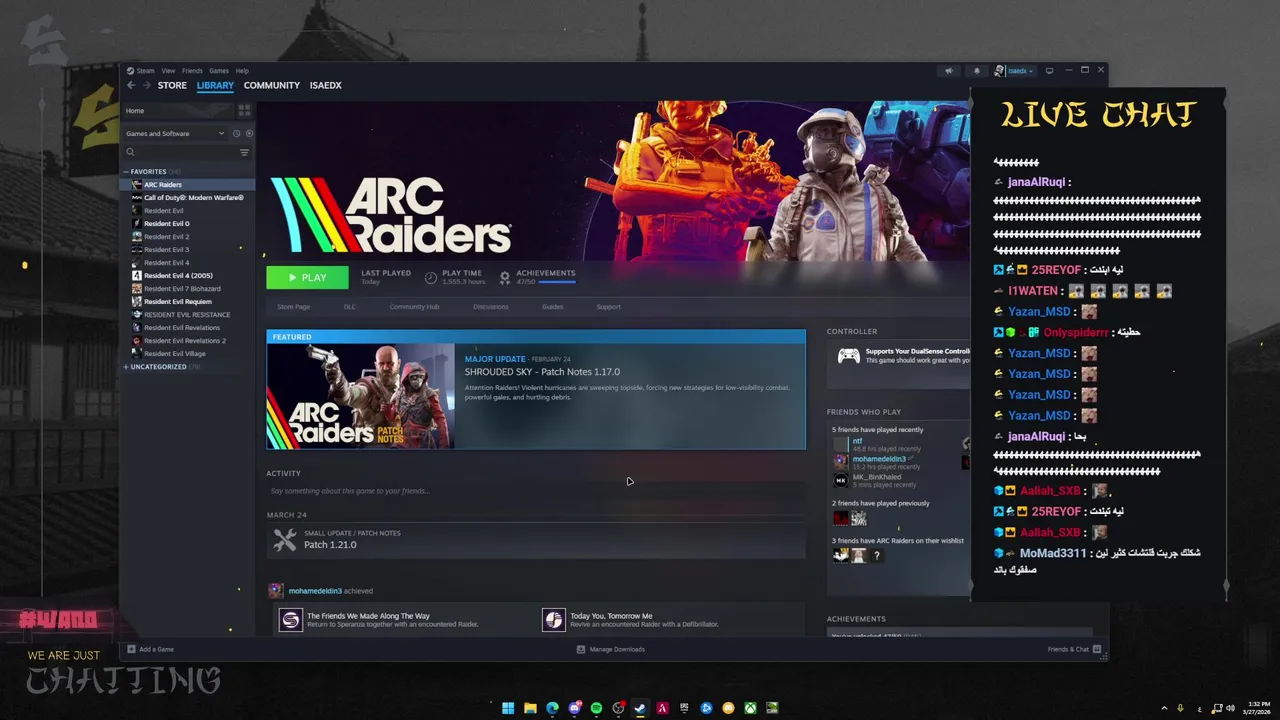This screenshot has height=720, width=1280.
Task: Select Resident Evil Village in library
Action: pyautogui.click(x=188, y=354)
